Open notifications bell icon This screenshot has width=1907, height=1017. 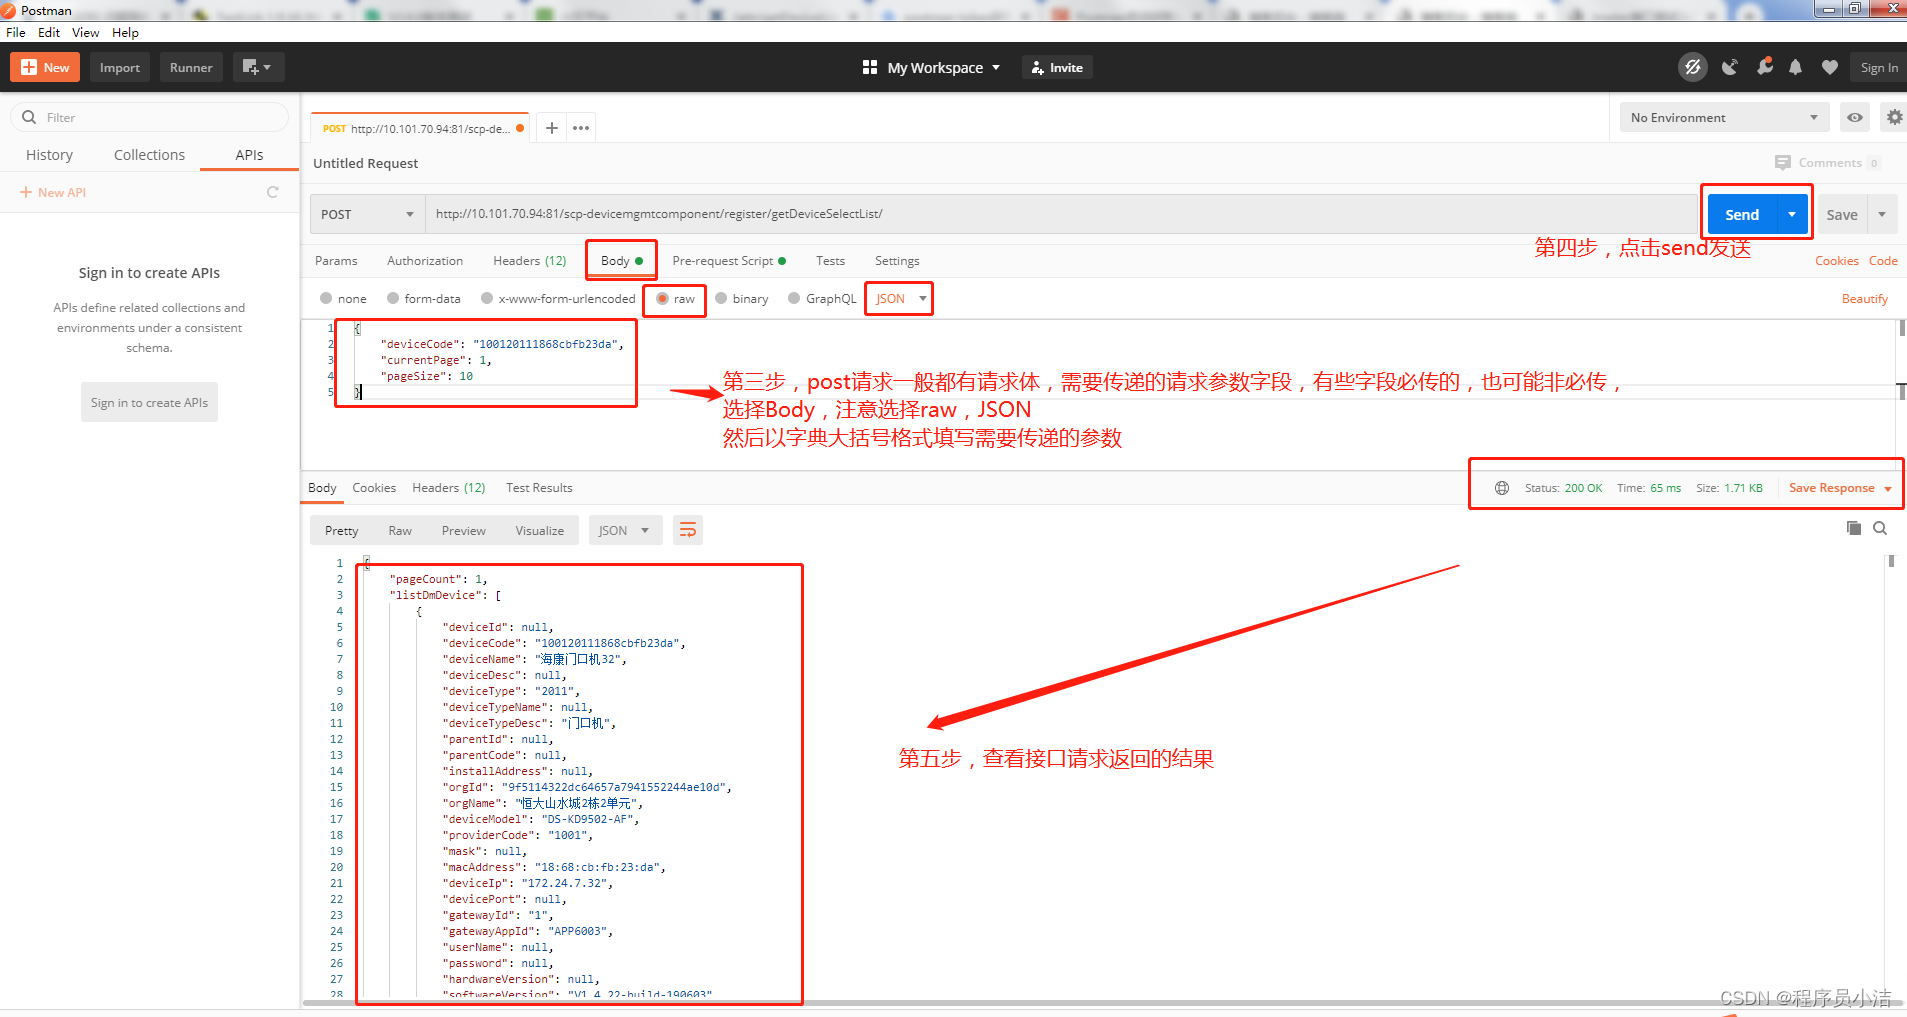pos(1796,67)
